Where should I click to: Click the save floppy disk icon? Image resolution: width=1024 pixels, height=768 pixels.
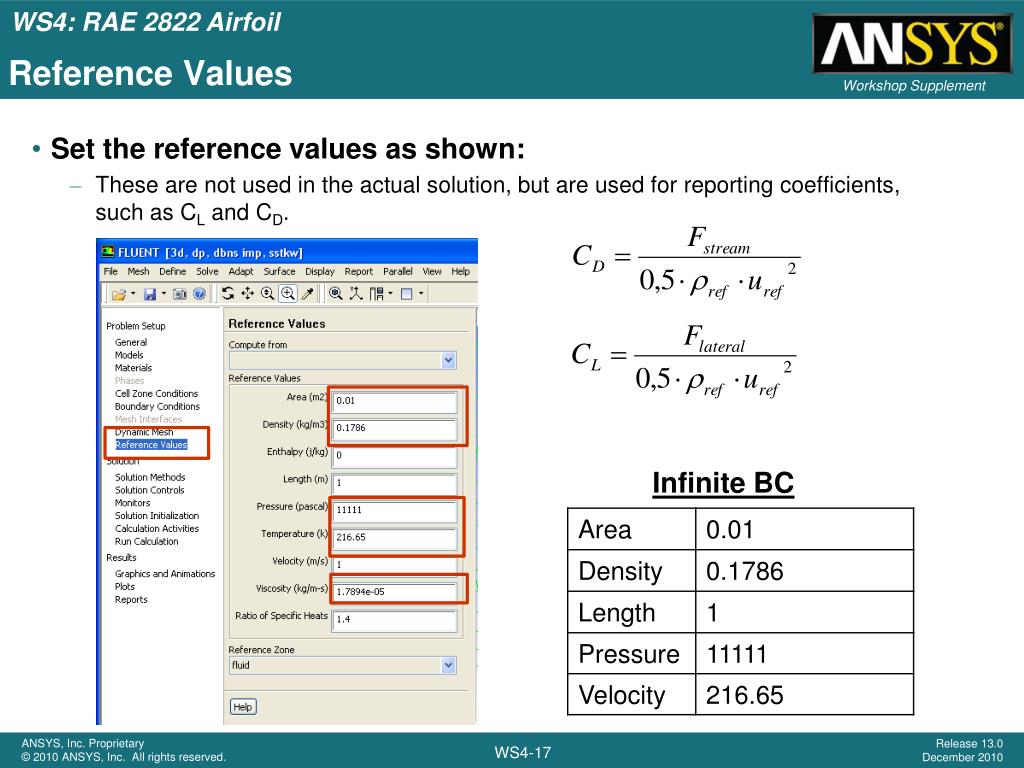point(150,294)
